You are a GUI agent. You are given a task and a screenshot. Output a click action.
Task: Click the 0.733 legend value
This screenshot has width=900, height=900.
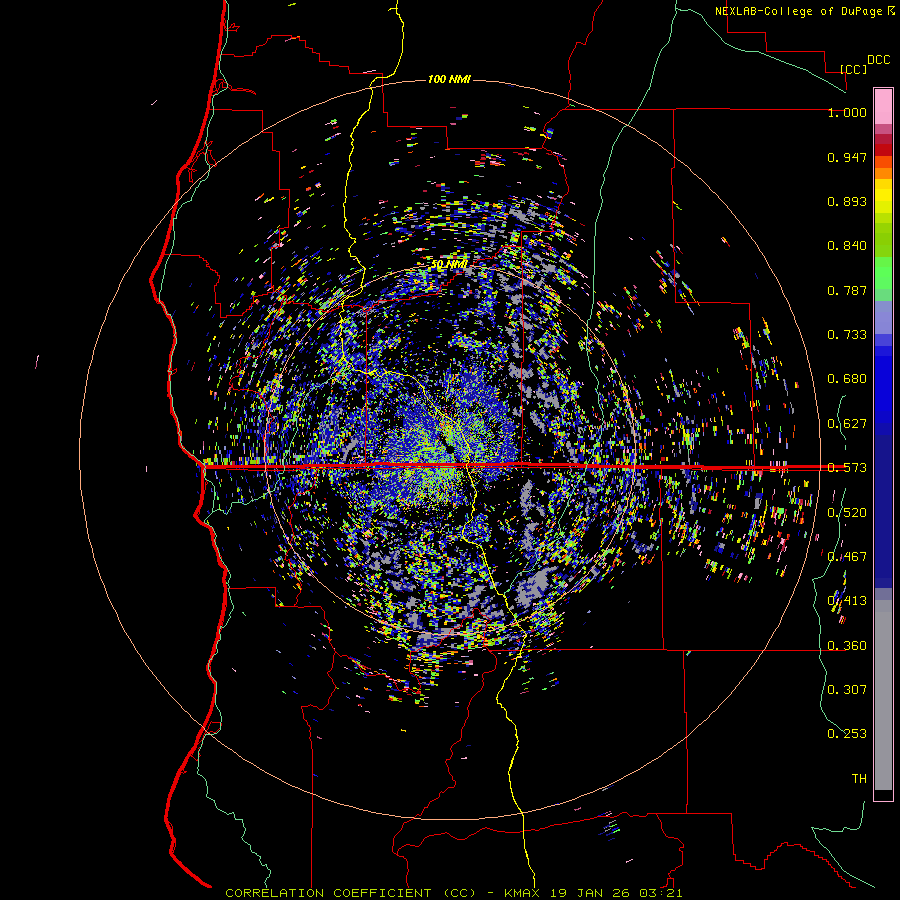click(x=847, y=335)
